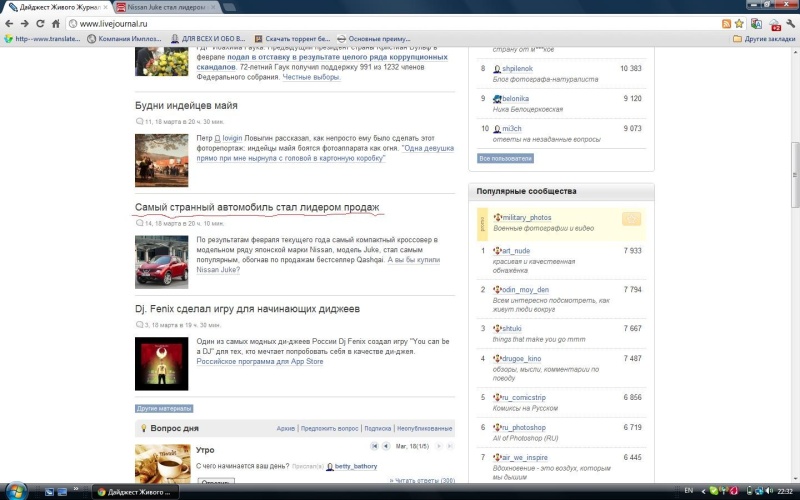This screenshot has height=500, width=800.
Task: Follow the Честные выборы link
Action: point(312,77)
